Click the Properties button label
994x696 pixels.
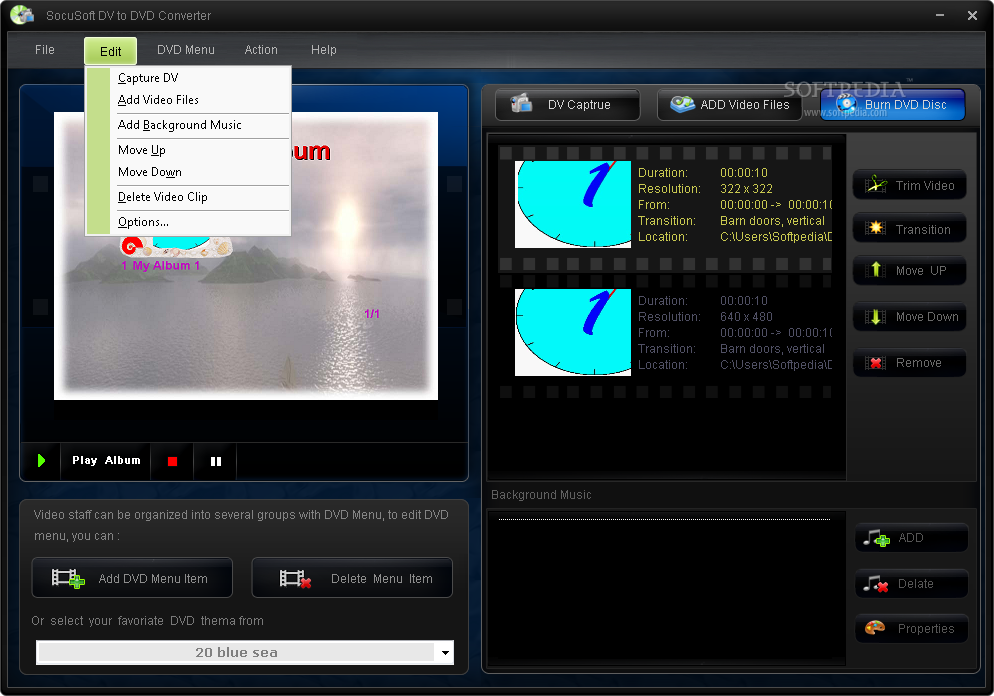(926, 629)
